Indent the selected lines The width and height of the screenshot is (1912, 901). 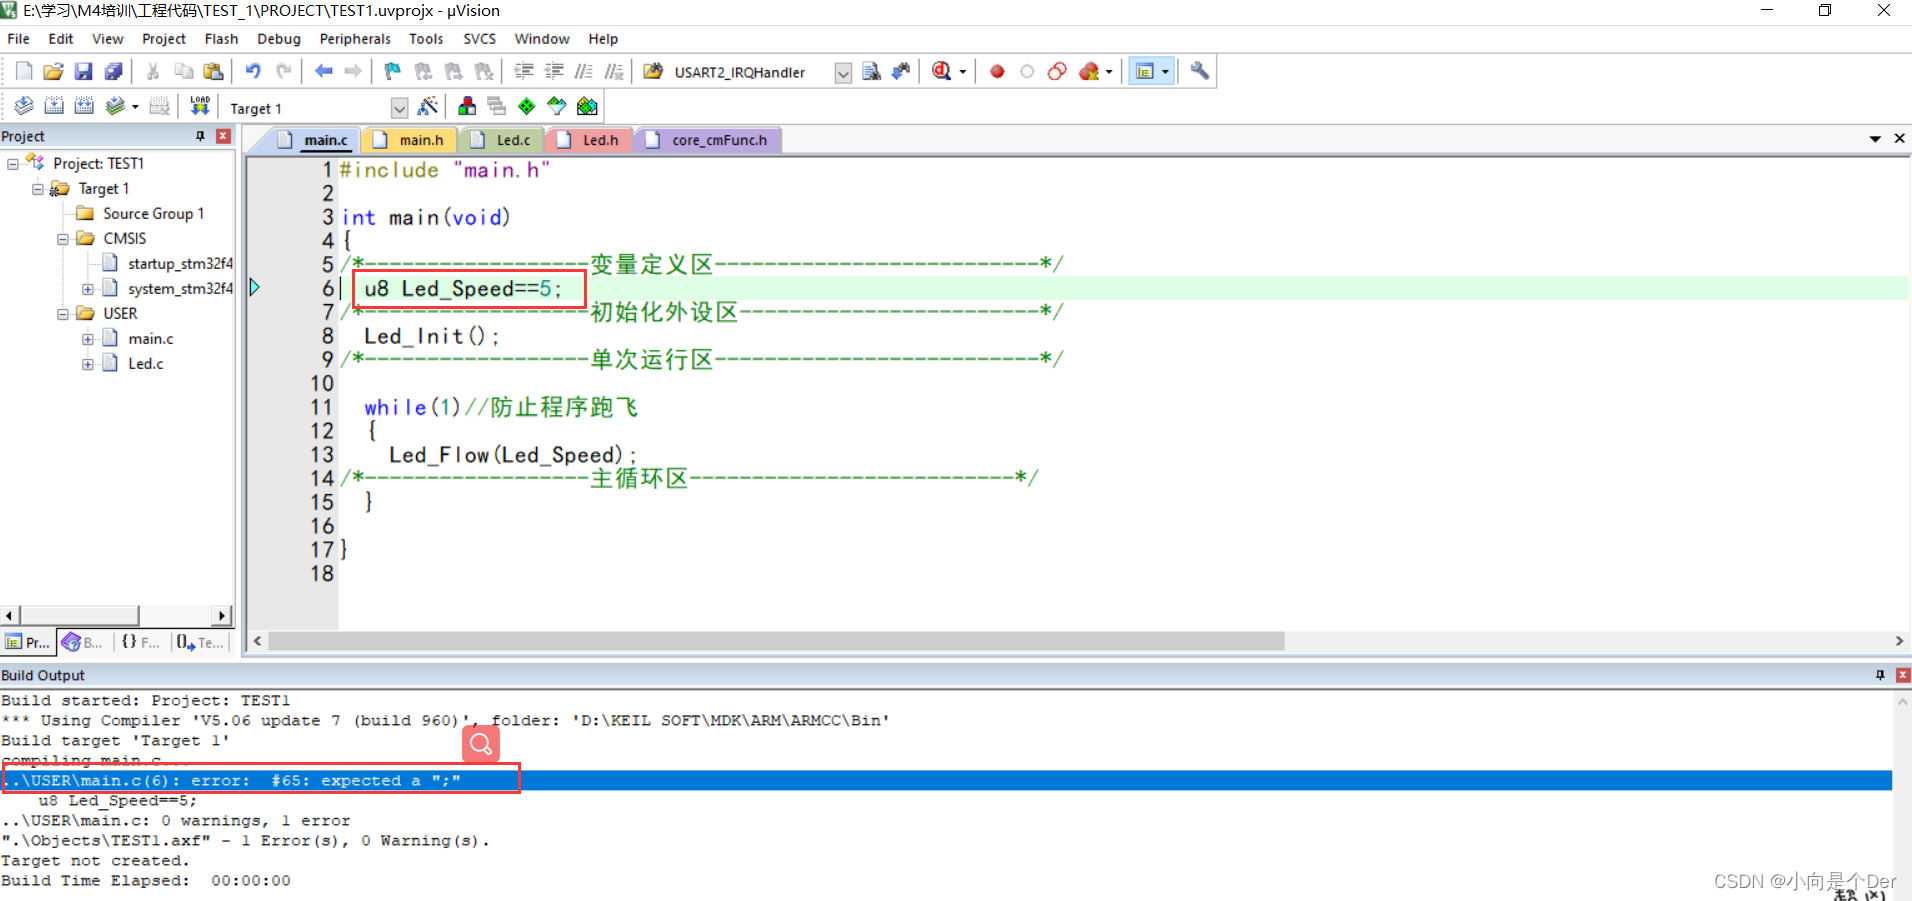pyautogui.click(x=524, y=71)
